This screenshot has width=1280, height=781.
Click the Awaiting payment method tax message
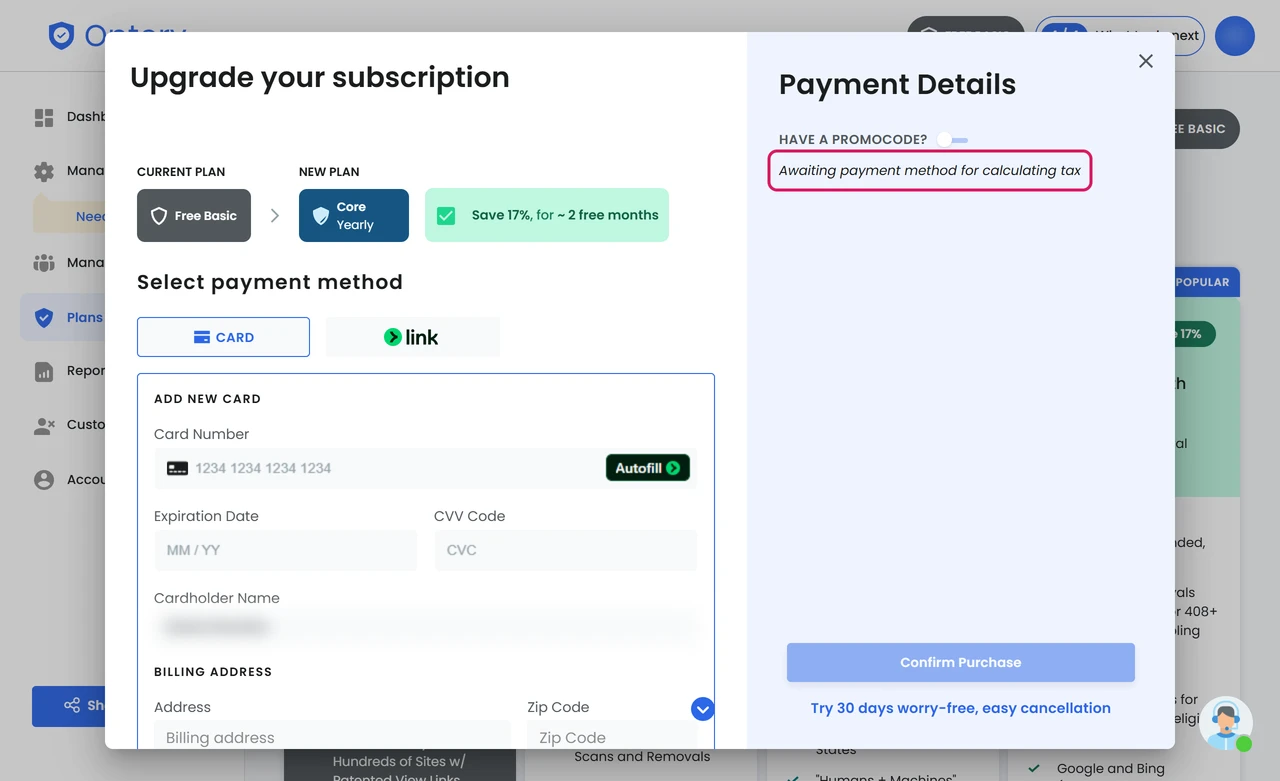click(x=930, y=171)
